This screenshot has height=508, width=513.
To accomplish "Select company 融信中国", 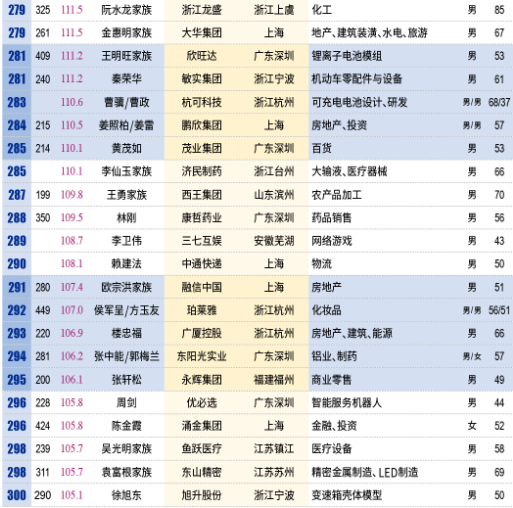I will [202, 287].
